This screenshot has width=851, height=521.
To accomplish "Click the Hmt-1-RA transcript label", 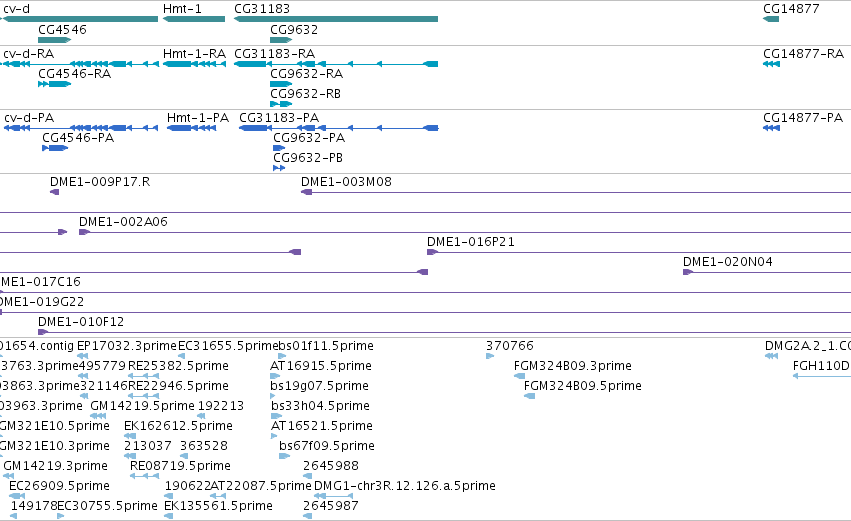I will (x=194, y=54).
